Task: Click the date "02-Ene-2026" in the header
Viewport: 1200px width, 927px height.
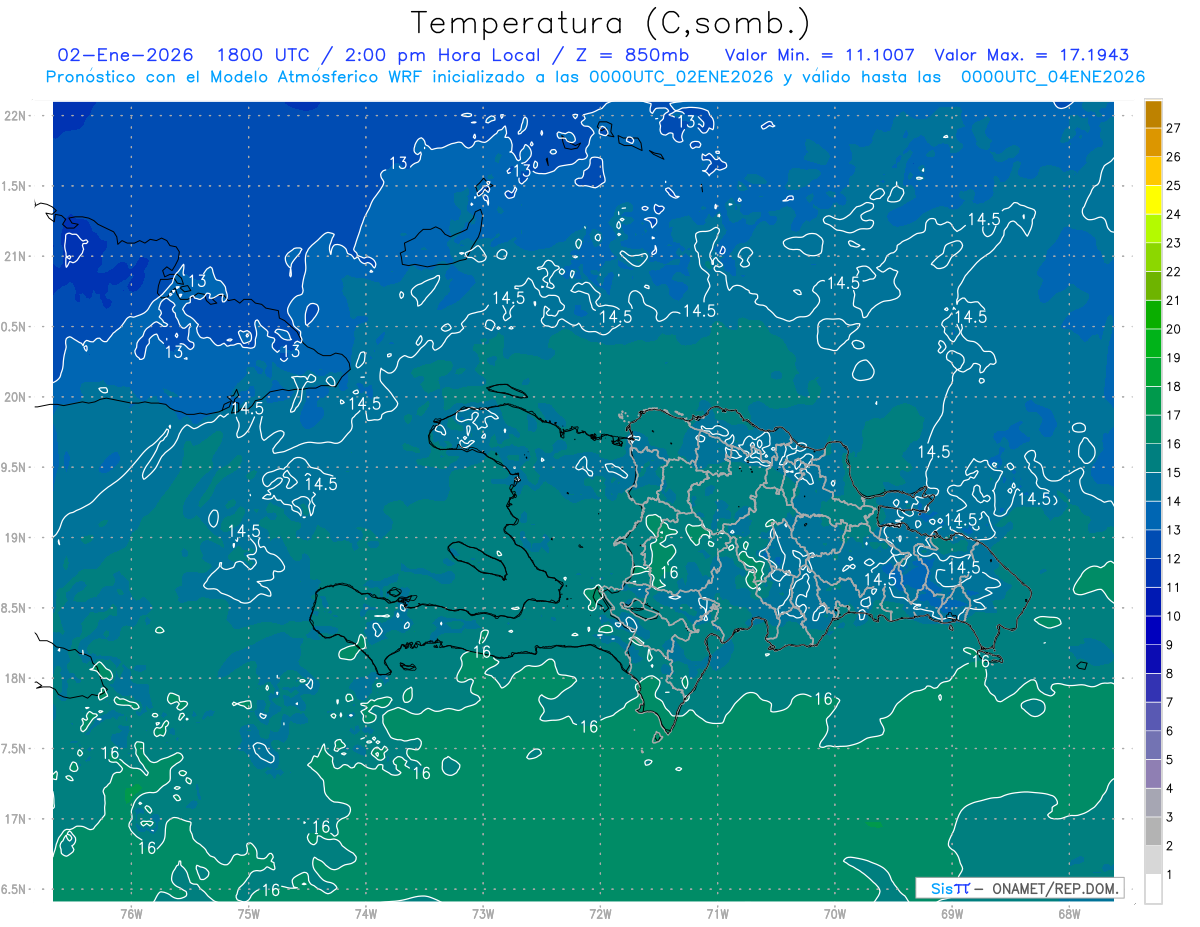Action: tap(125, 55)
